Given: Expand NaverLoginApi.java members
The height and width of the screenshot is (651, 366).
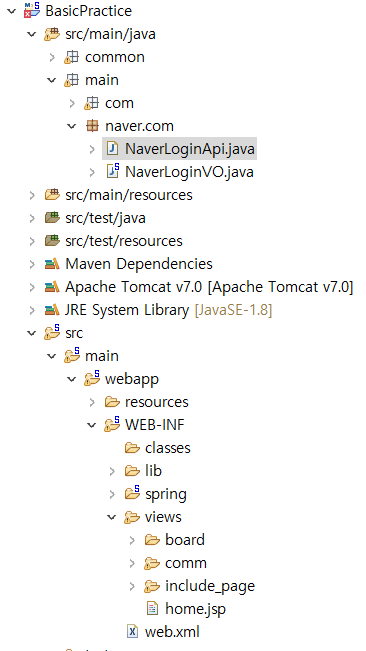Looking at the screenshot, I should 92,149.
